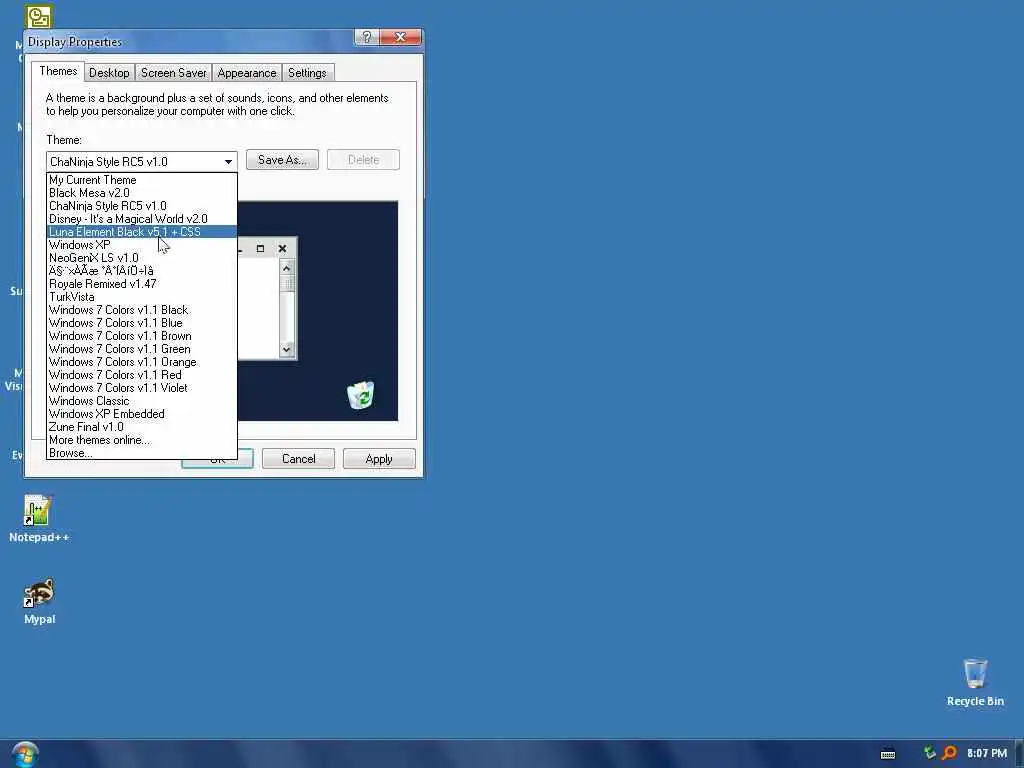Choose the Windows XP theme
1024x768 pixels.
click(x=142, y=245)
